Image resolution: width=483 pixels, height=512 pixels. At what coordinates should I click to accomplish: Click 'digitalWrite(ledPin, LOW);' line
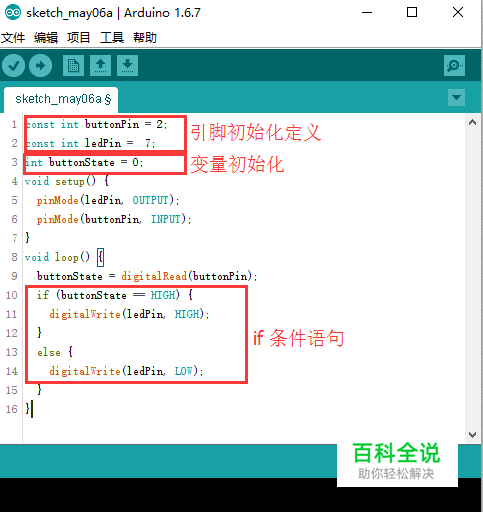pos(126,371)
